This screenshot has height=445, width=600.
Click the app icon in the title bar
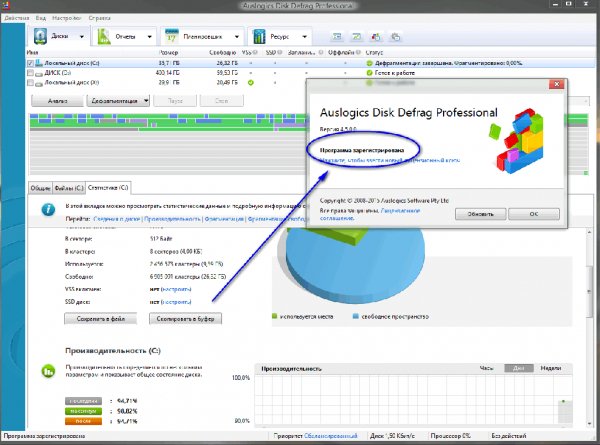click(x=5, y=5)
